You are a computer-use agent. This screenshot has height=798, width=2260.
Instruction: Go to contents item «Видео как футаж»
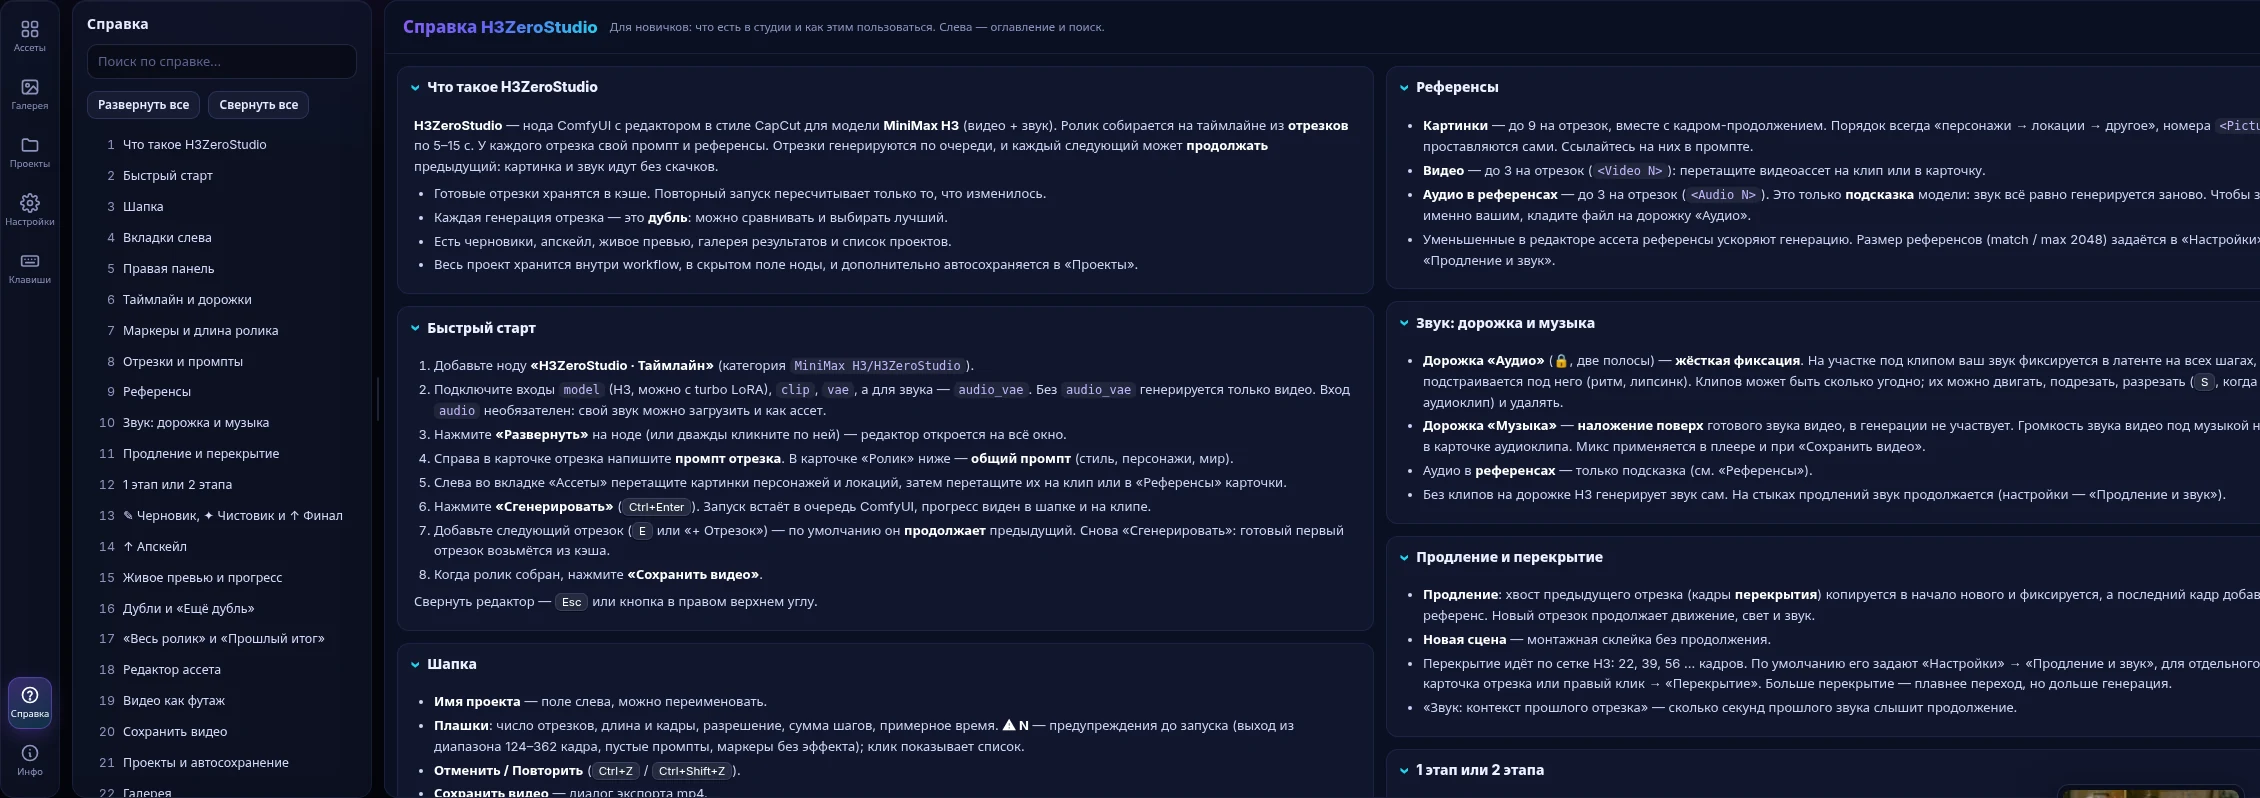[x=222, y=701]
